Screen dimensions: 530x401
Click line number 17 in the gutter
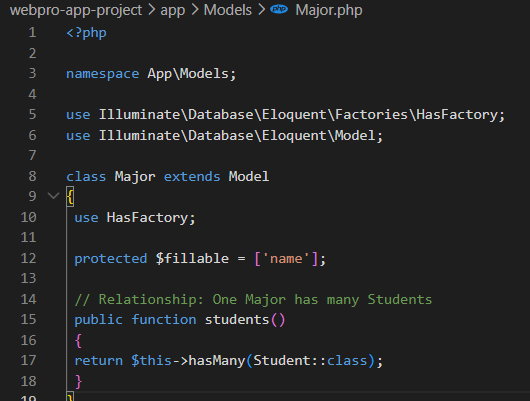pos(28,360)
